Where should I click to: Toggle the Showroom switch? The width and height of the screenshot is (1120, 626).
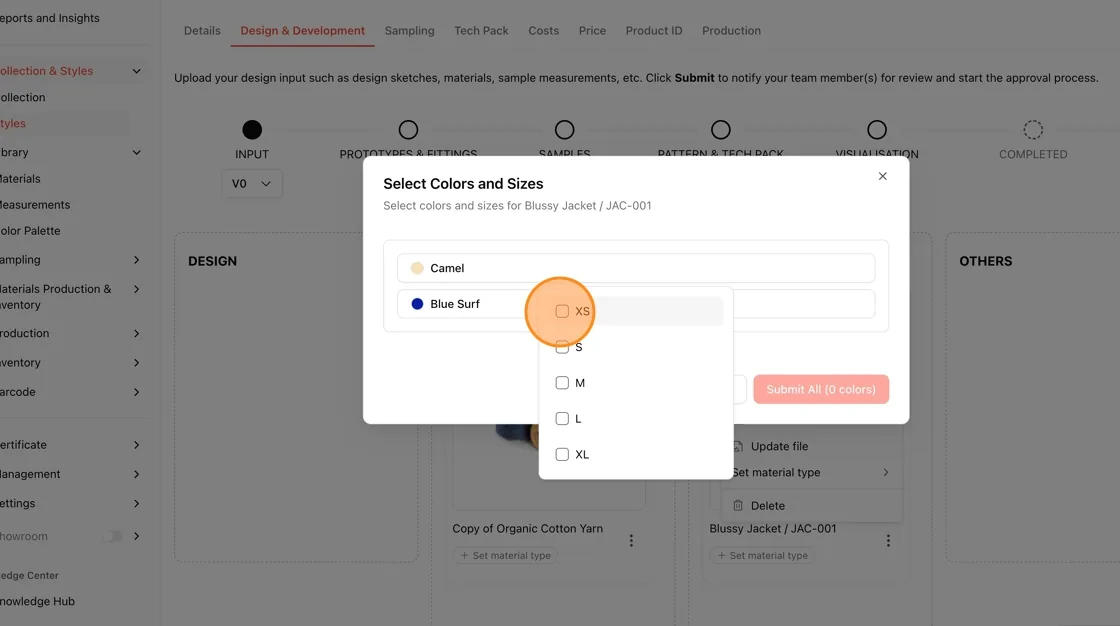tap(112, 536)
